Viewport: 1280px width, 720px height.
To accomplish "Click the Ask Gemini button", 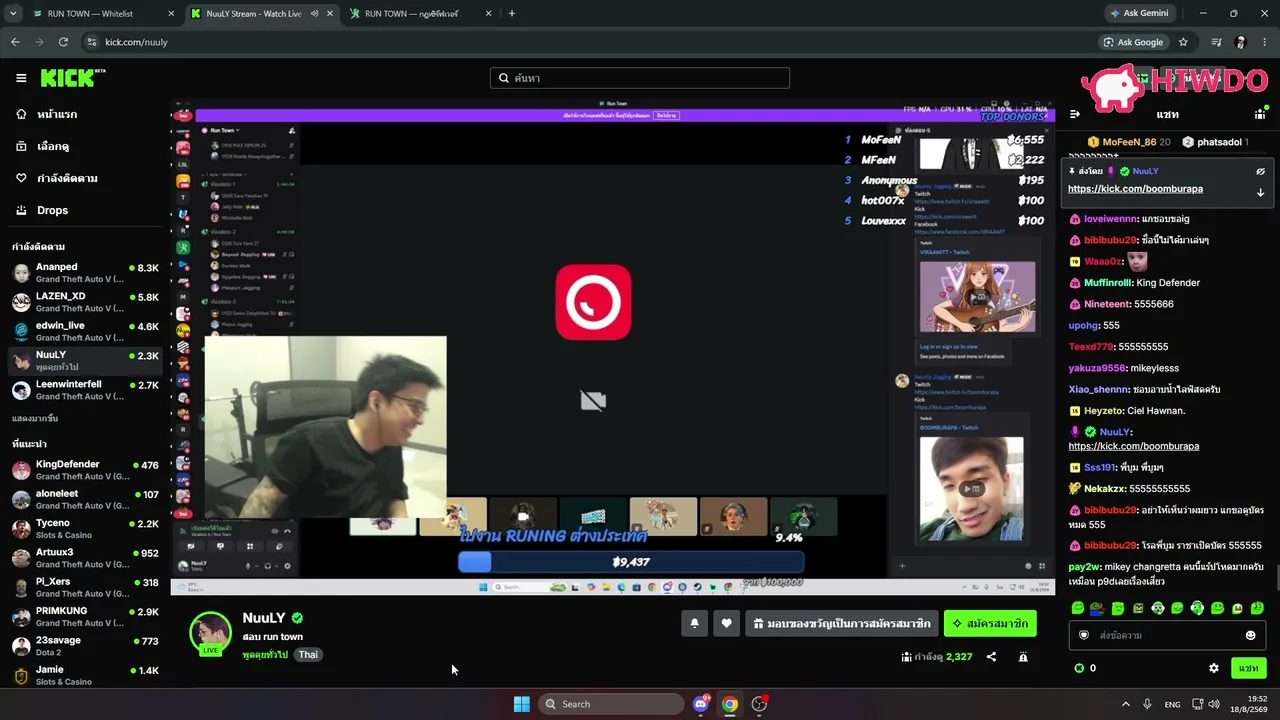I will tap(1139, 14).
